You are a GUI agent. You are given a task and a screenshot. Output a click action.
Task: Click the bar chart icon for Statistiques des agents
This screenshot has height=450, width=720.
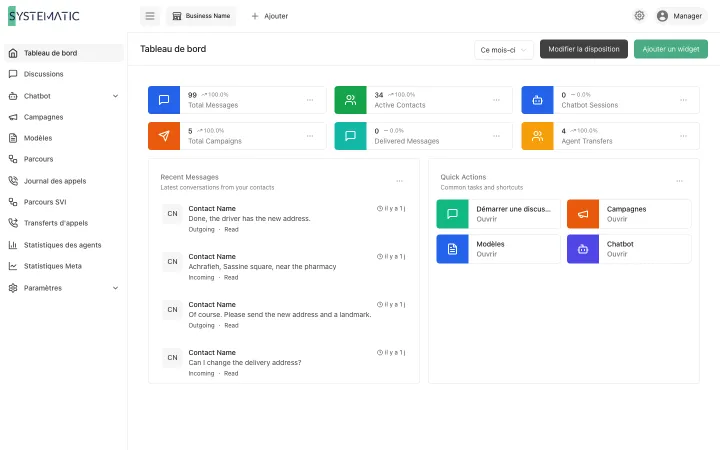[13, 245]
